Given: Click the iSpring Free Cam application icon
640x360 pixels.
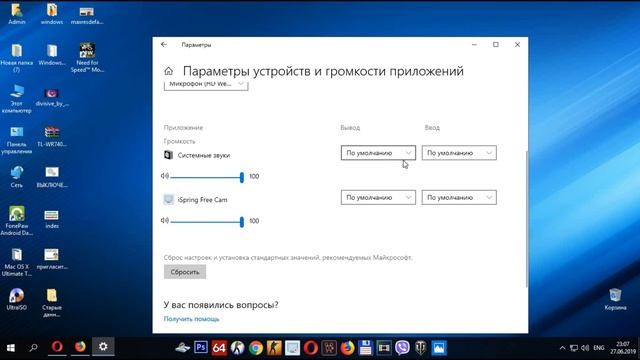Looking at the screenshot, I should coord(168,199).
